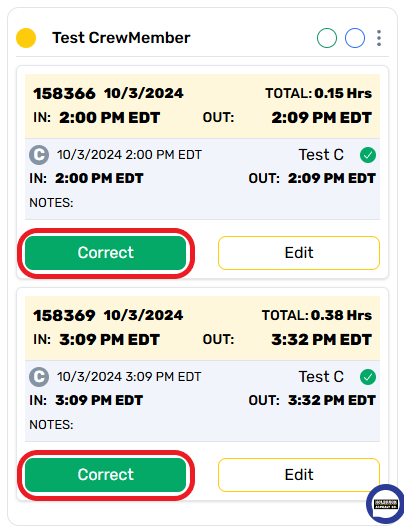This screenshot has width=404, height=529.
Task: Click the Test C label on the 3:09 PM entry
Action: [x=321, y=377]
